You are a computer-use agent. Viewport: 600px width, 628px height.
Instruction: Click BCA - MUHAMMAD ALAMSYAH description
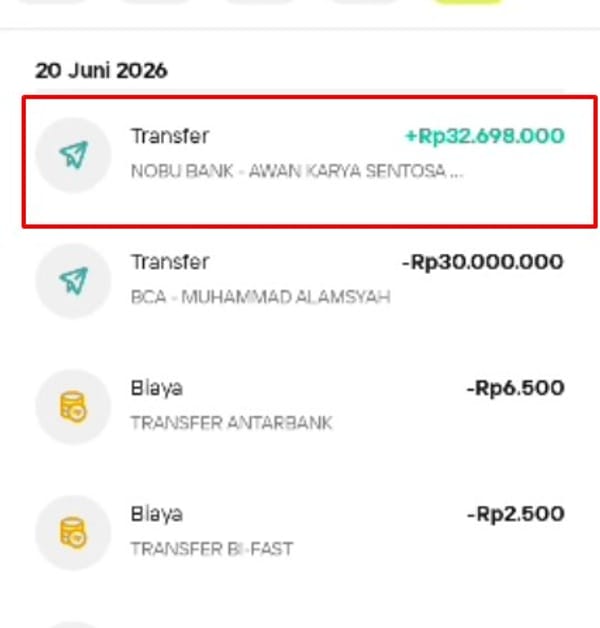[x=260, y=297]
